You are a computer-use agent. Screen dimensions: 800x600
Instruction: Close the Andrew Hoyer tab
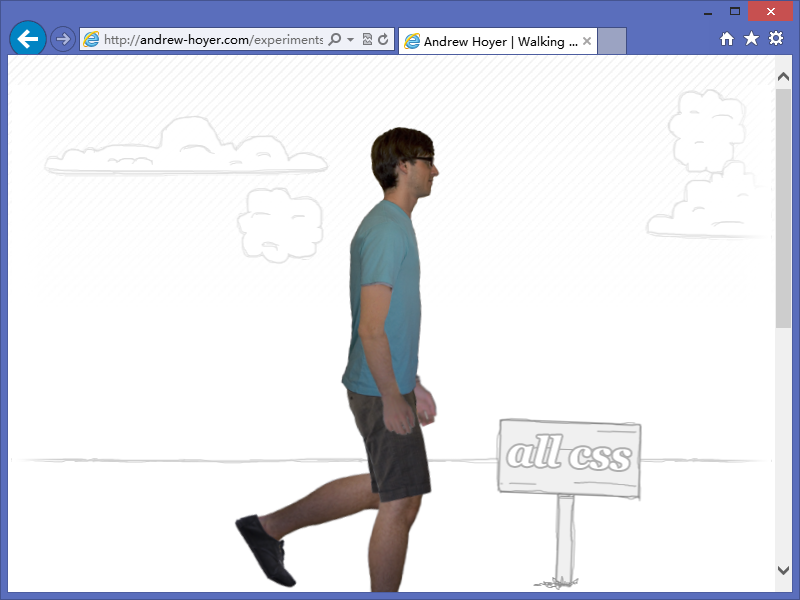587,41
